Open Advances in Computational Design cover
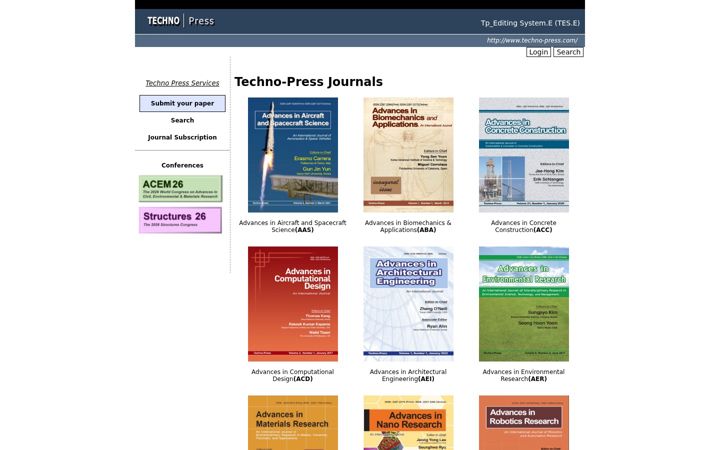Image resolution: width=720 pixels, height=450 pixels. point(293,304)
